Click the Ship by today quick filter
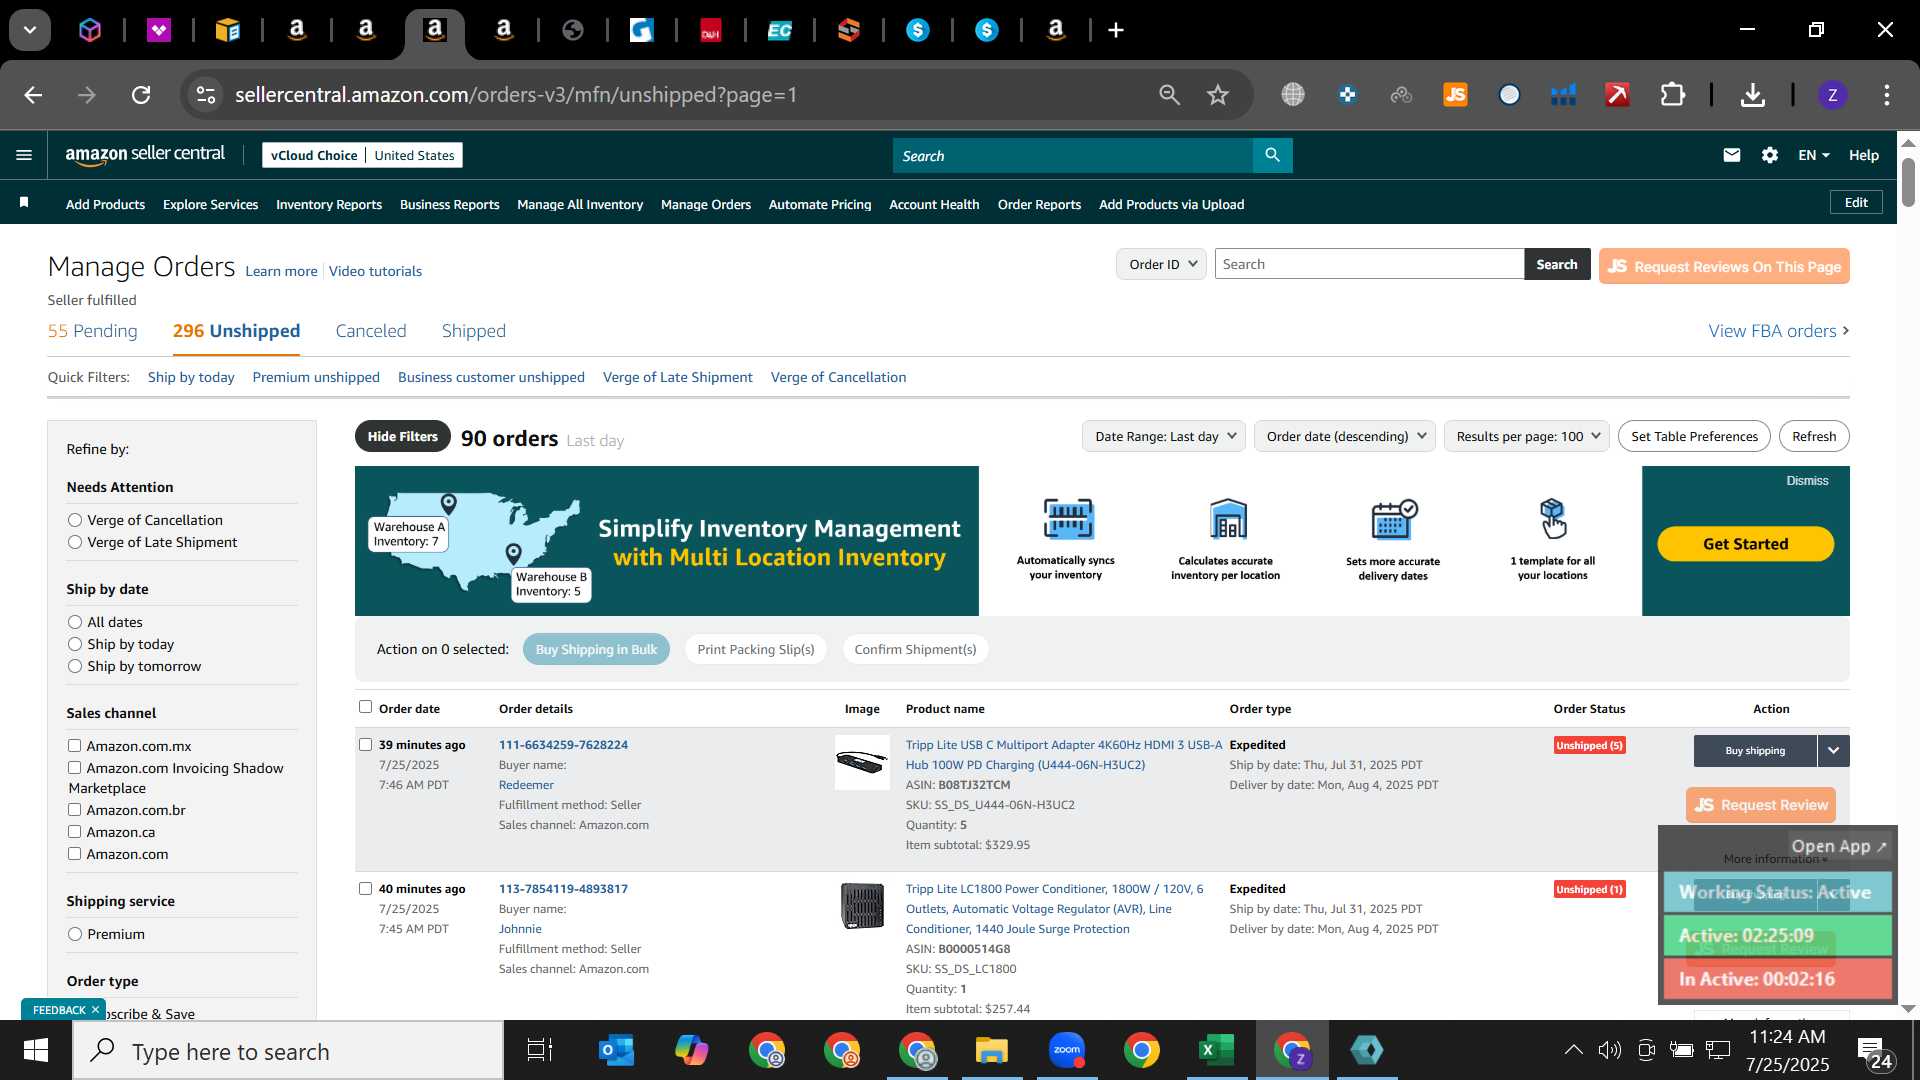This screenshot has width=1920, height=1080. click(191, 377)
